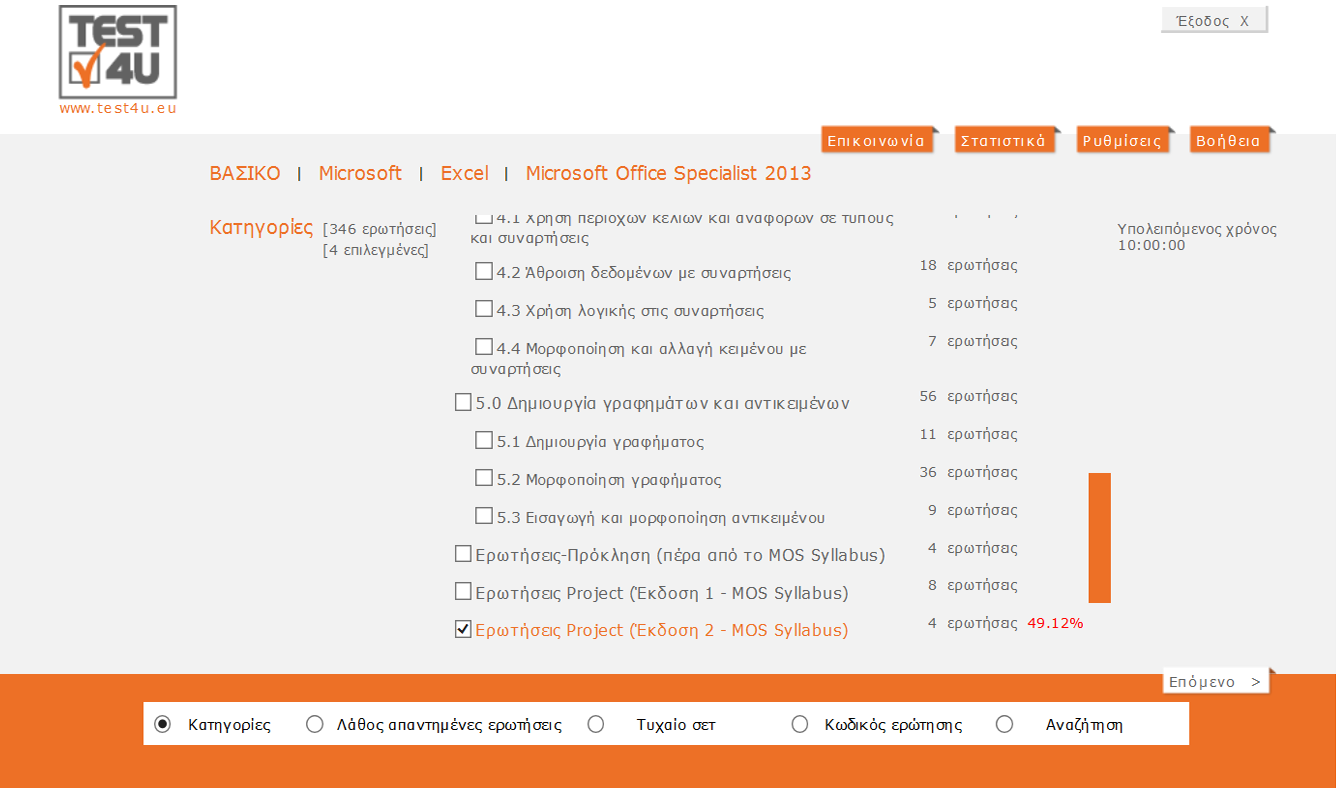The height and width of the screenshot is (788, 1336).
Task: Open the www.test4u.eu link
Action: click(118, 109)
